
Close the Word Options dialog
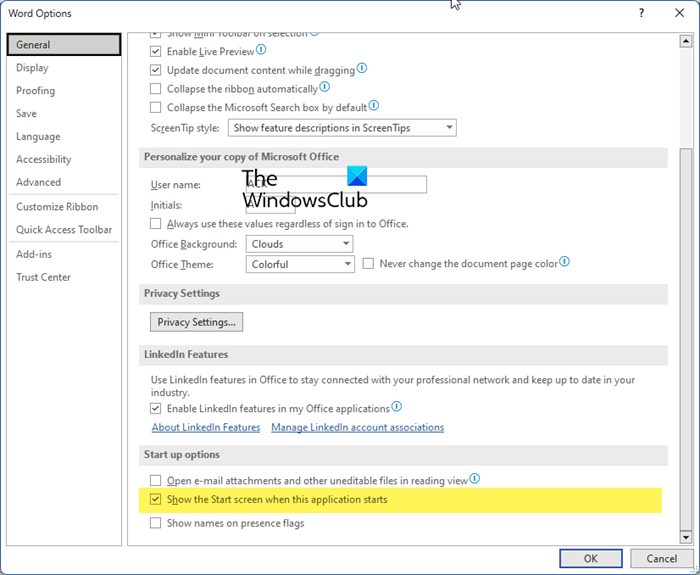pyautogui.click(x=679, y=13)
